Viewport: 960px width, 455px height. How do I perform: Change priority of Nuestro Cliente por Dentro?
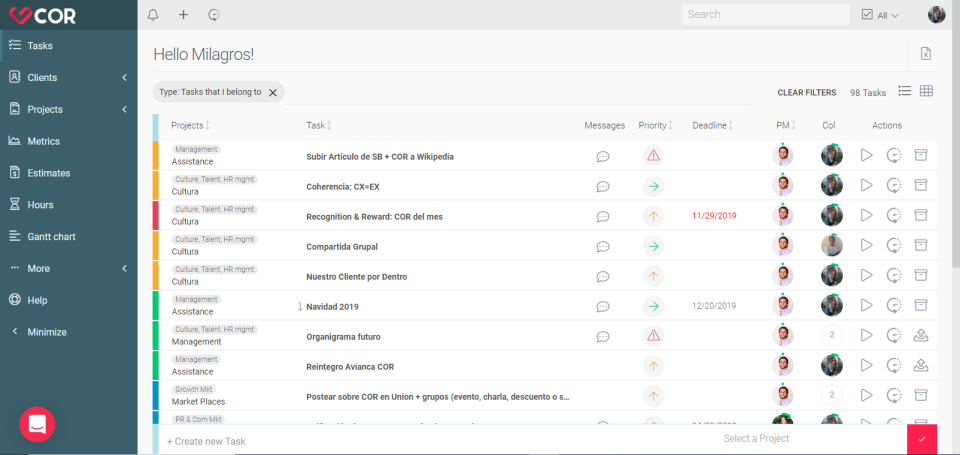click(x=653, y=276)
